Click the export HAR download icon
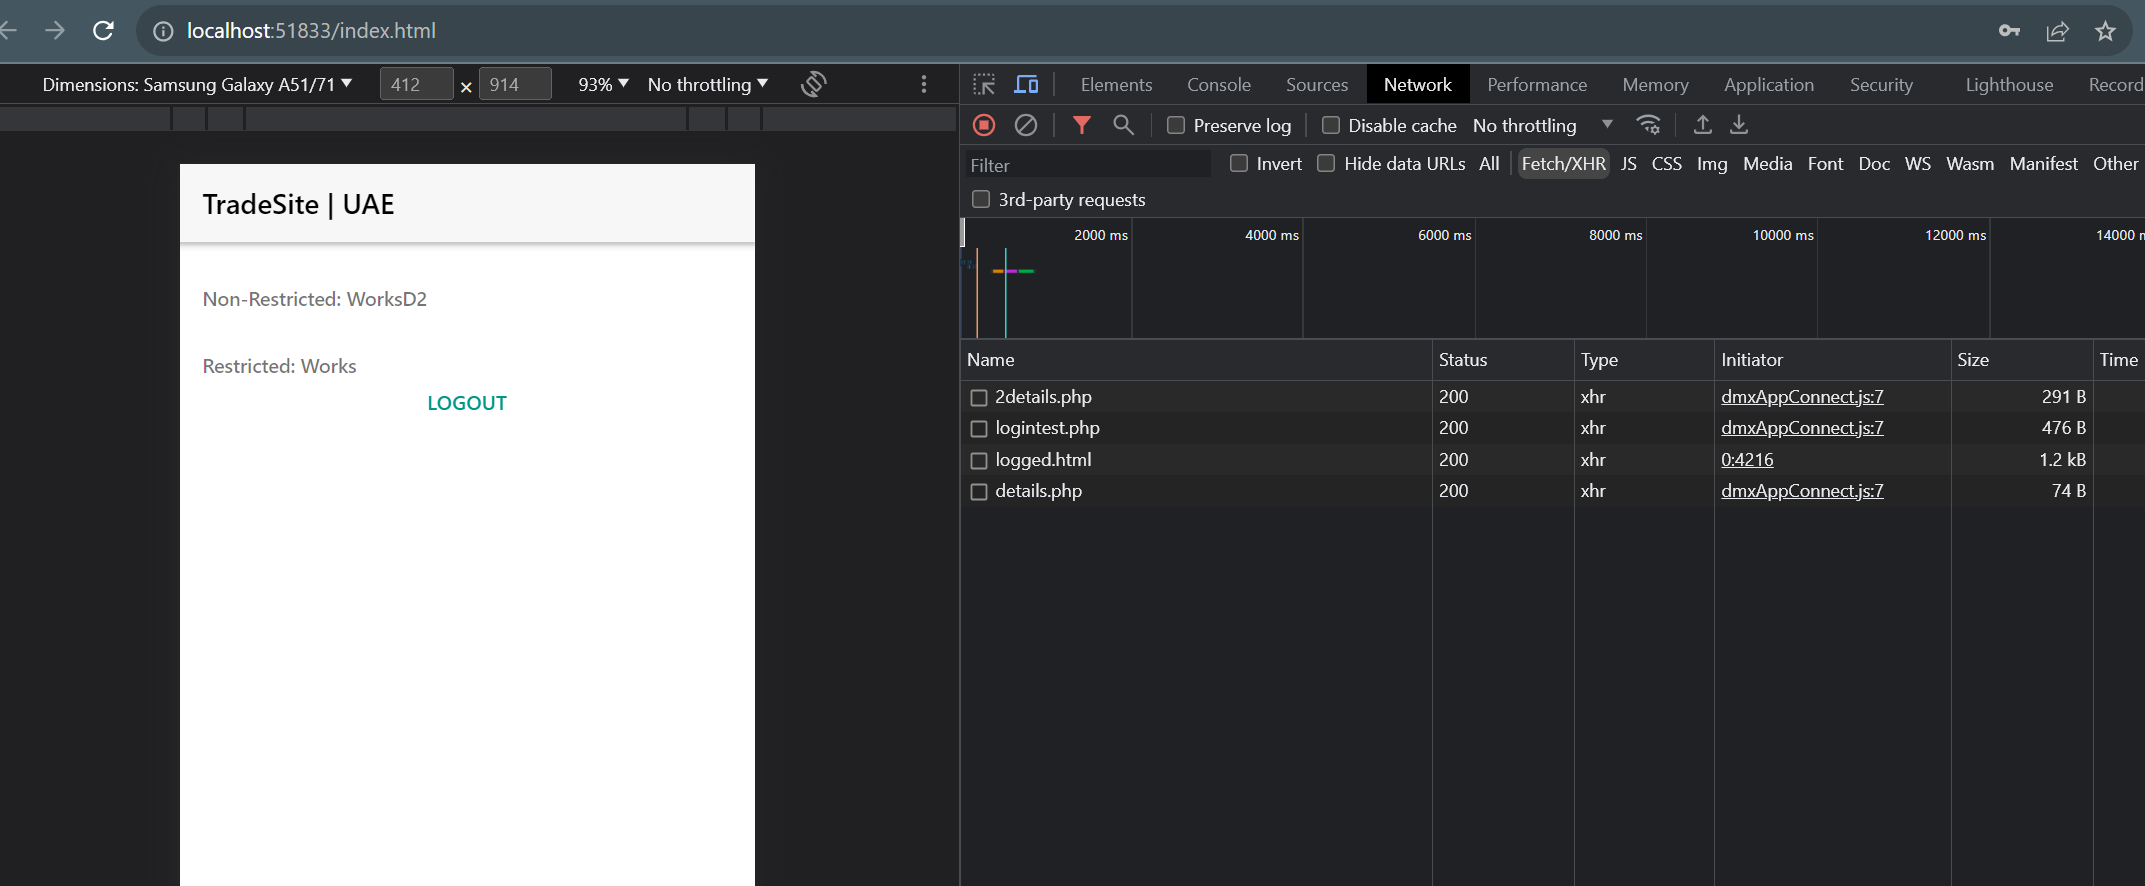 pyautogui.click(x=1739, y=125)
